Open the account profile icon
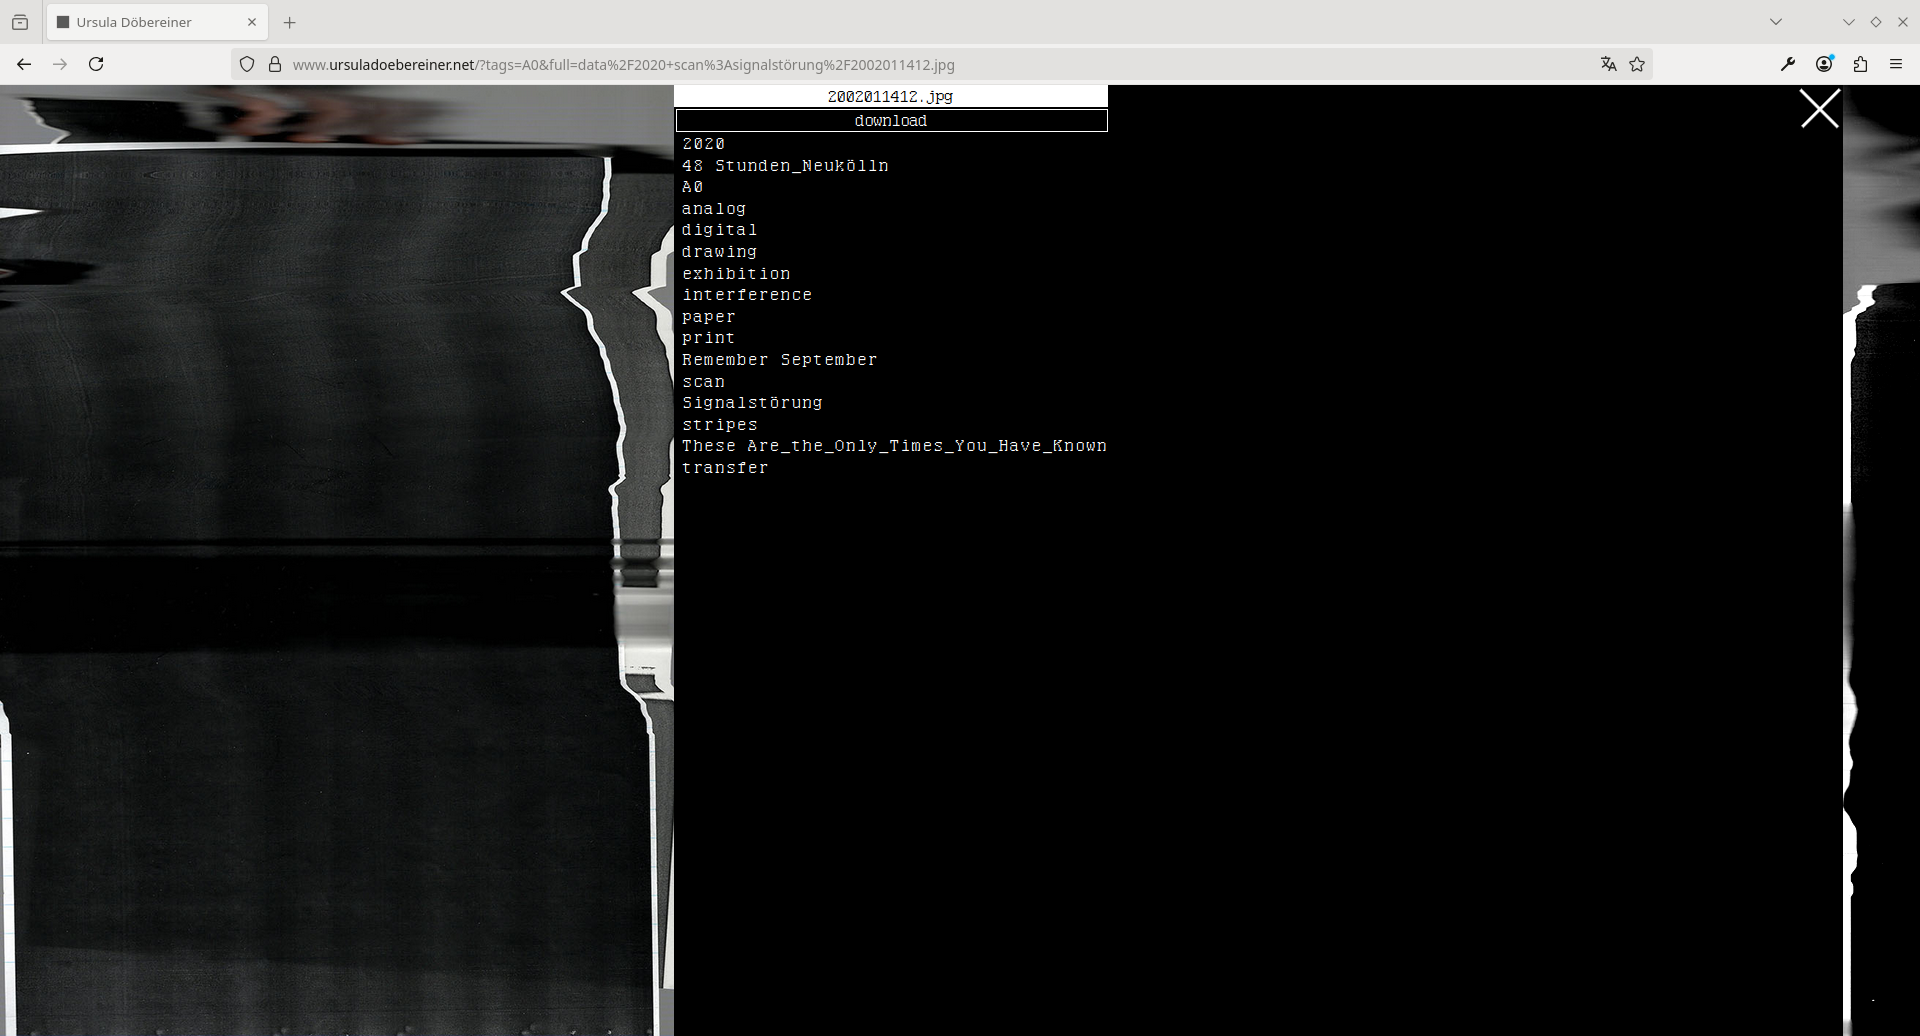 coord(1824,64)
